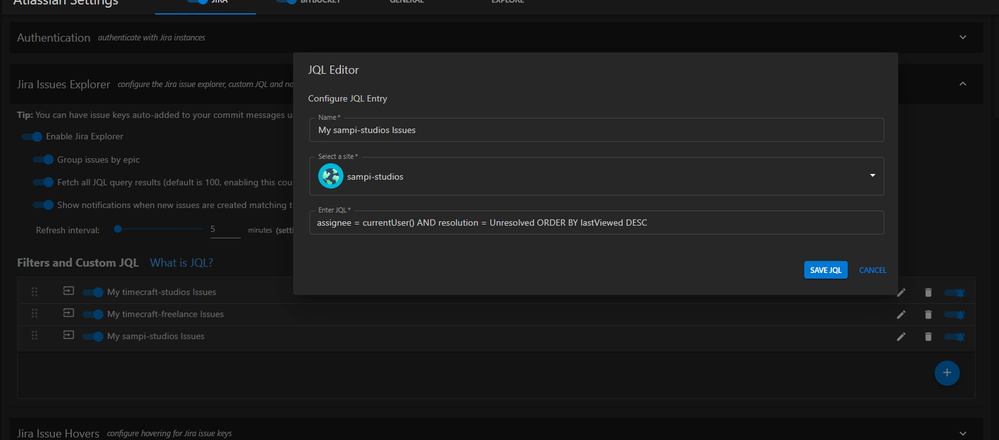
Task: Open the What is JQL? link
Action: pyautogui.click(x=181, y=263)
